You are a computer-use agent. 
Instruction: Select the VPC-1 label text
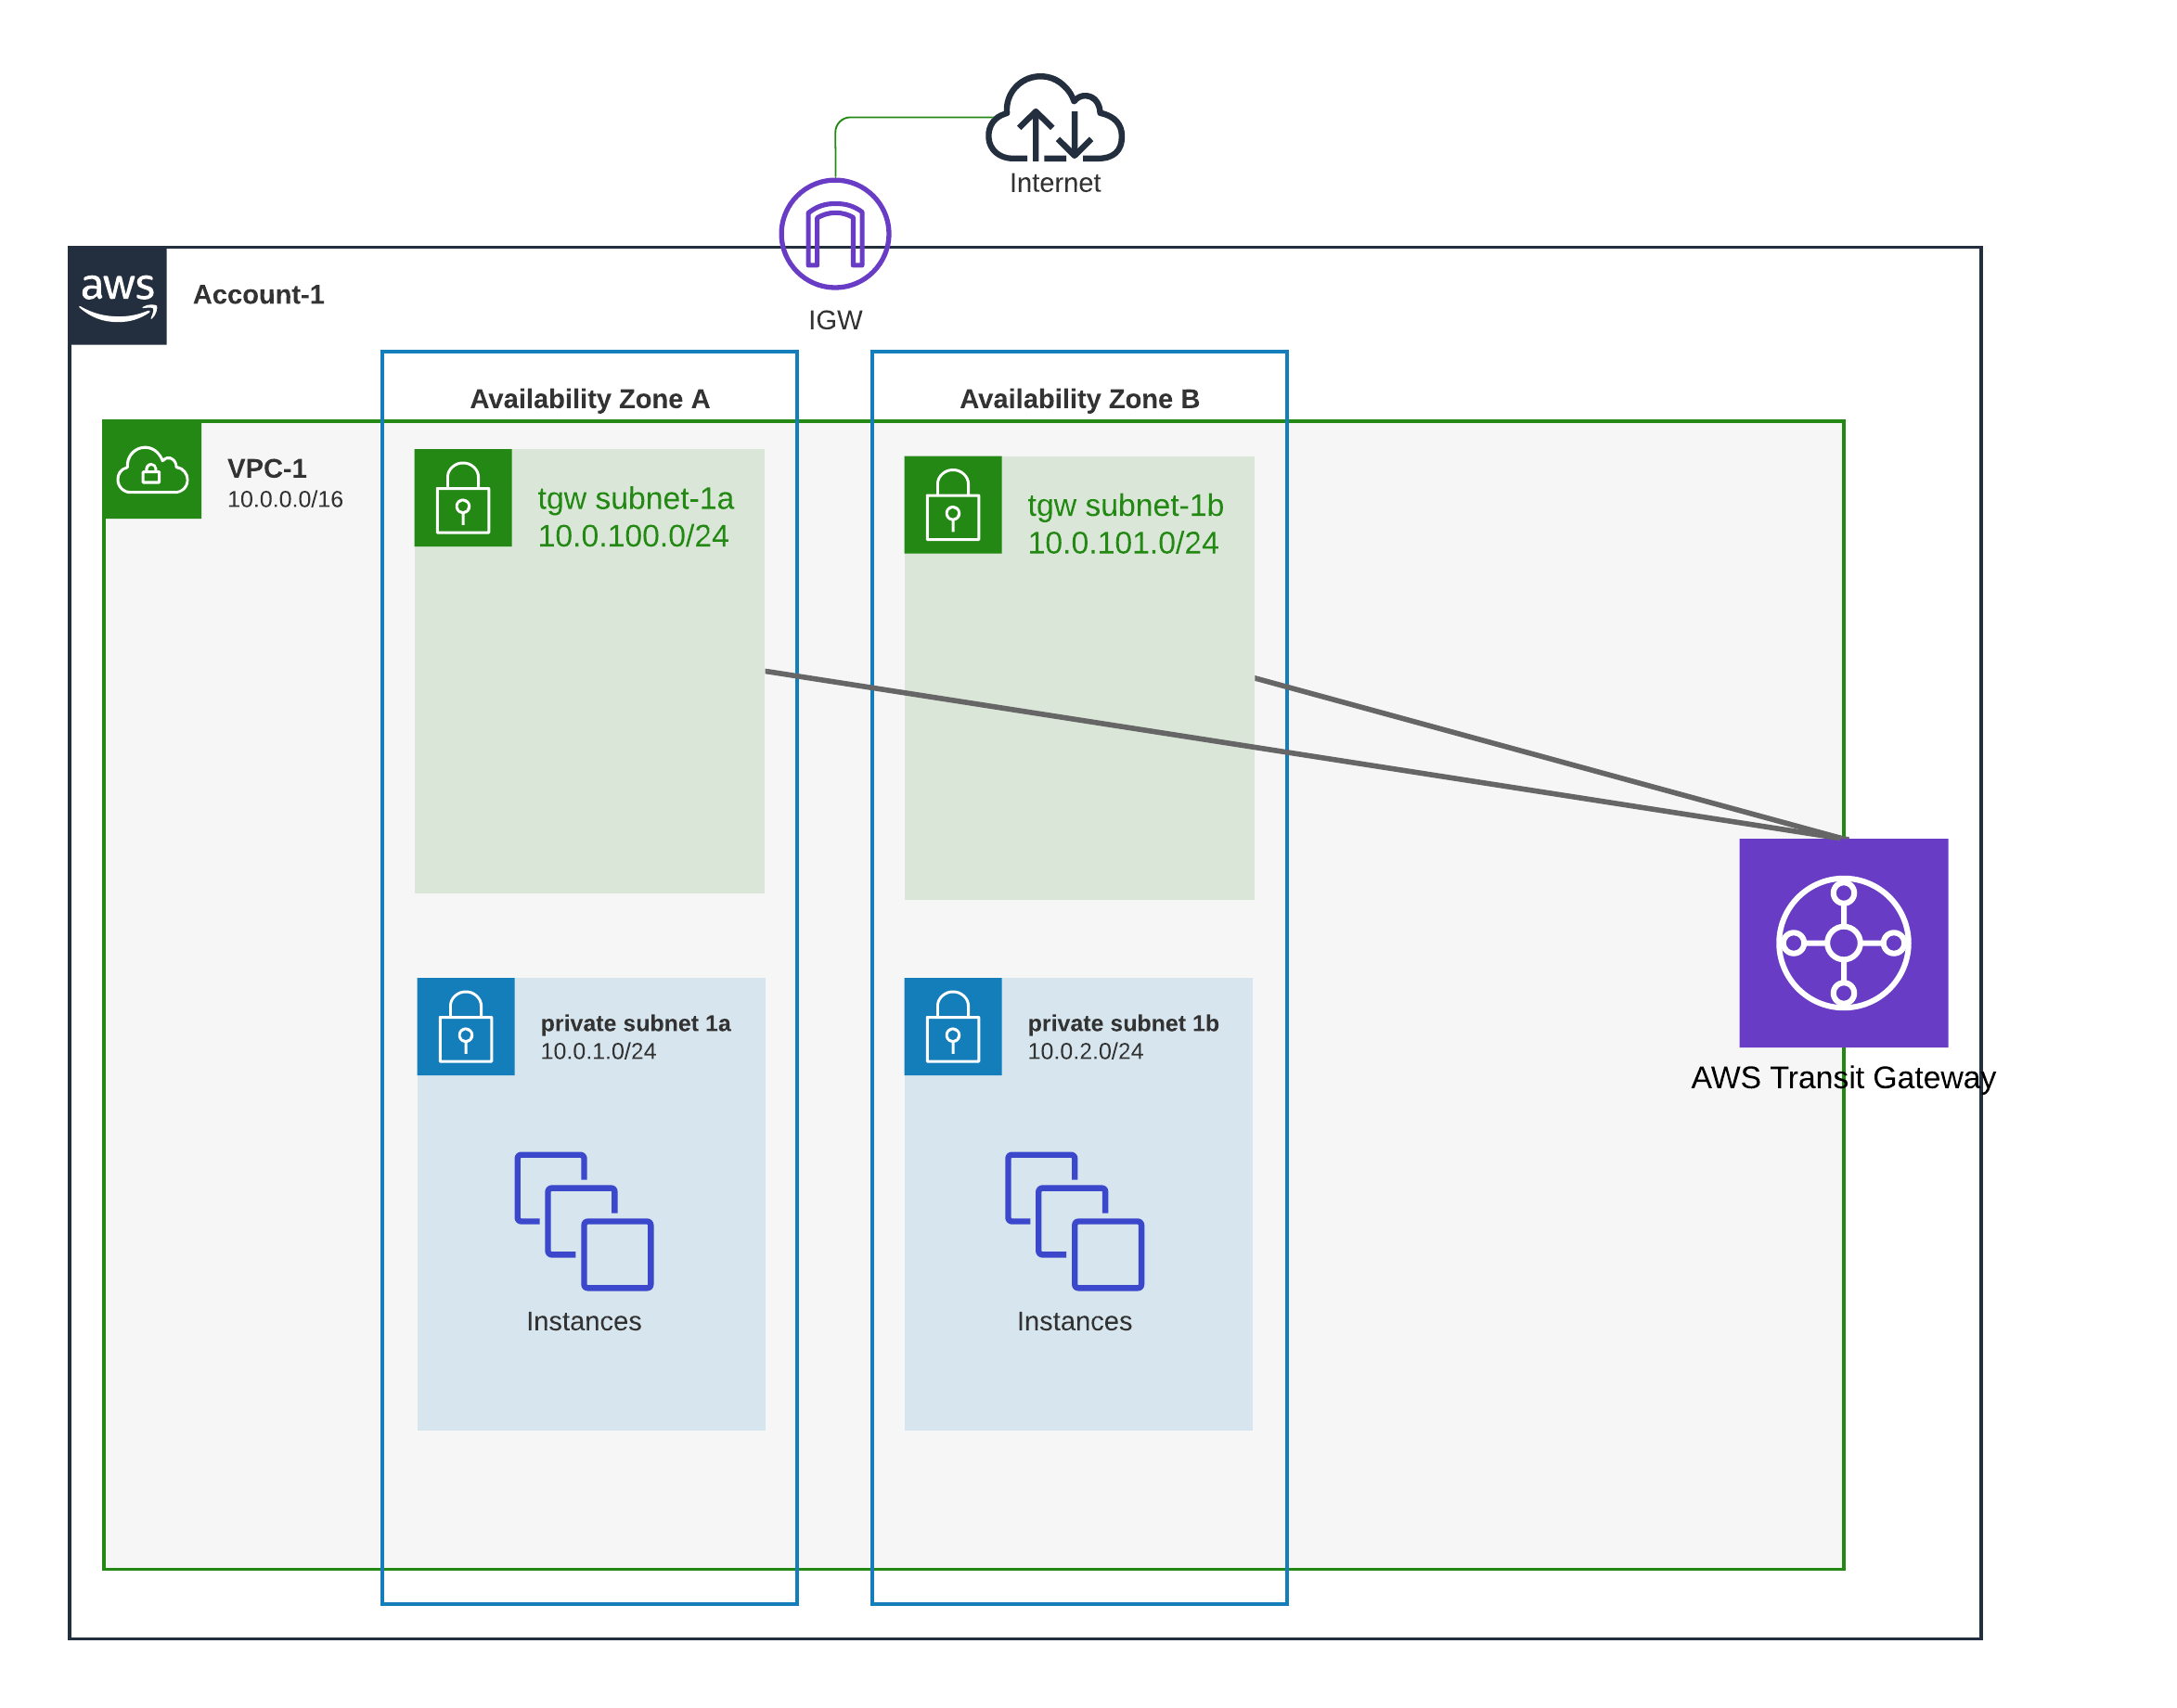[x=267, y=468]
